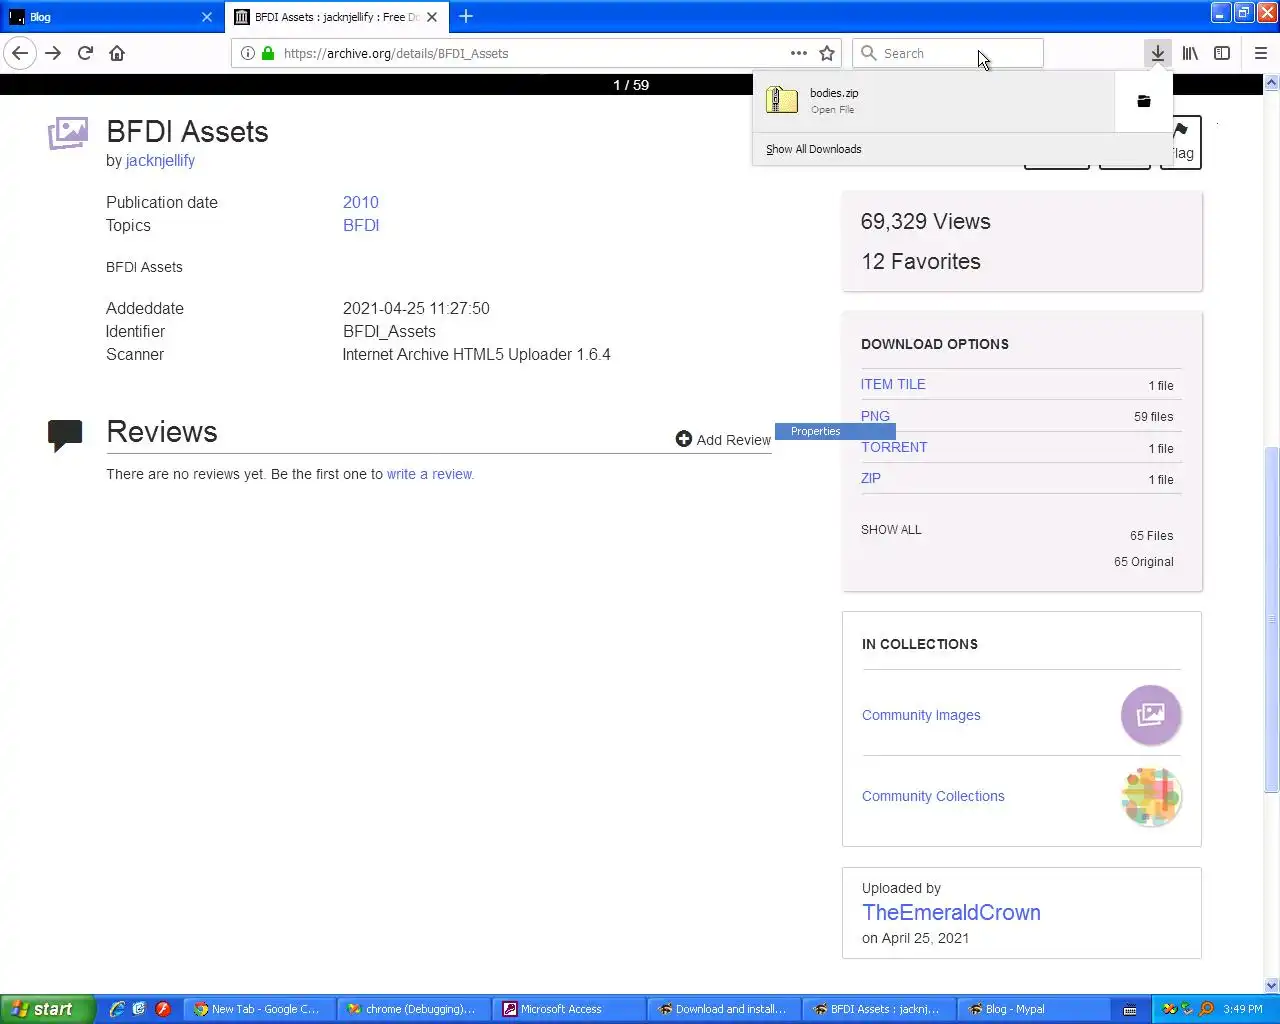Click the Community Images purple icon
Screen dimensions: 1280x1024
1151,715
